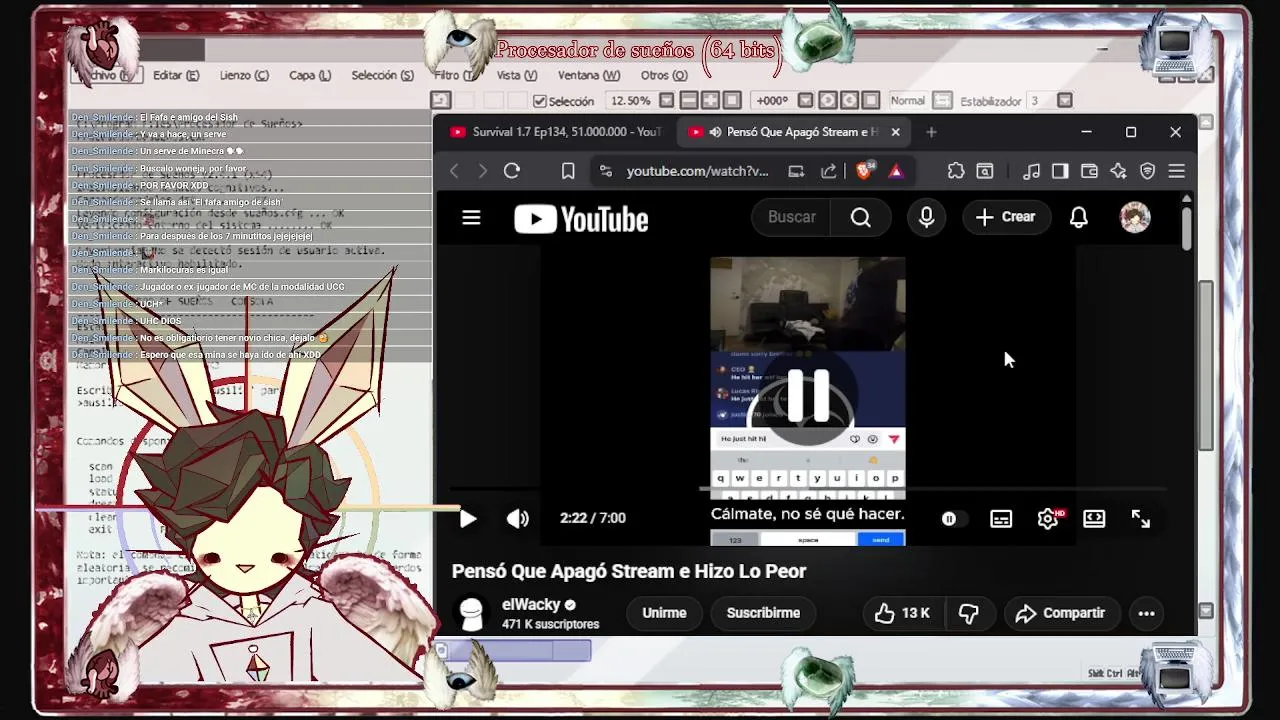Click the video progress bar
This screenshot has width=1280, height=720.
coord(808,489)
